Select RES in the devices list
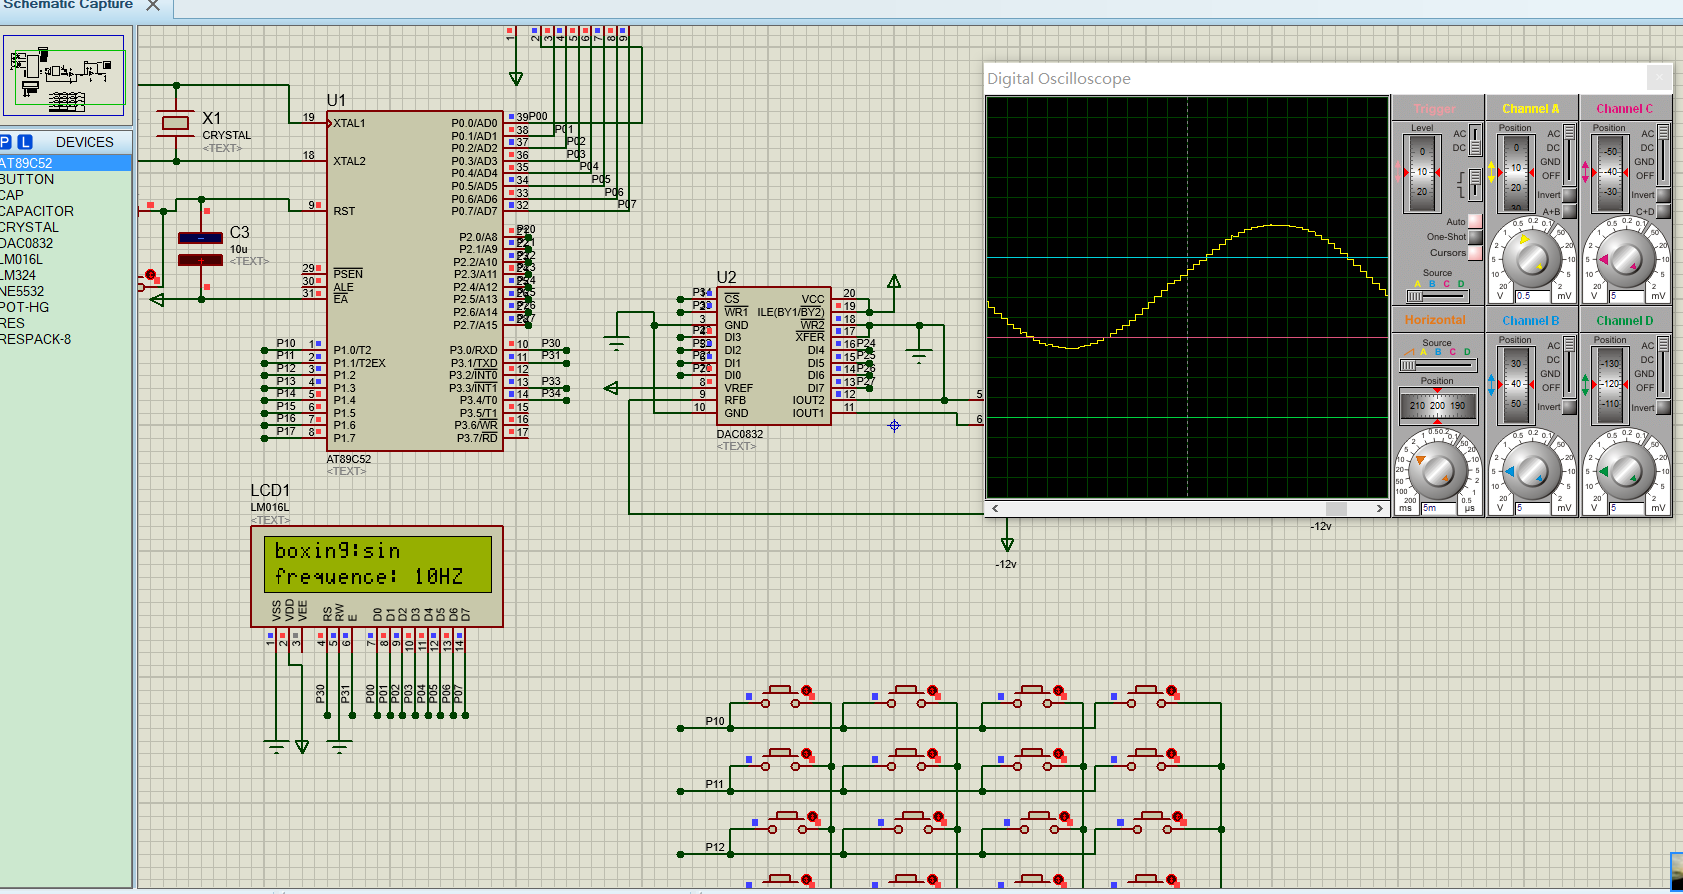 click(65, 323)
